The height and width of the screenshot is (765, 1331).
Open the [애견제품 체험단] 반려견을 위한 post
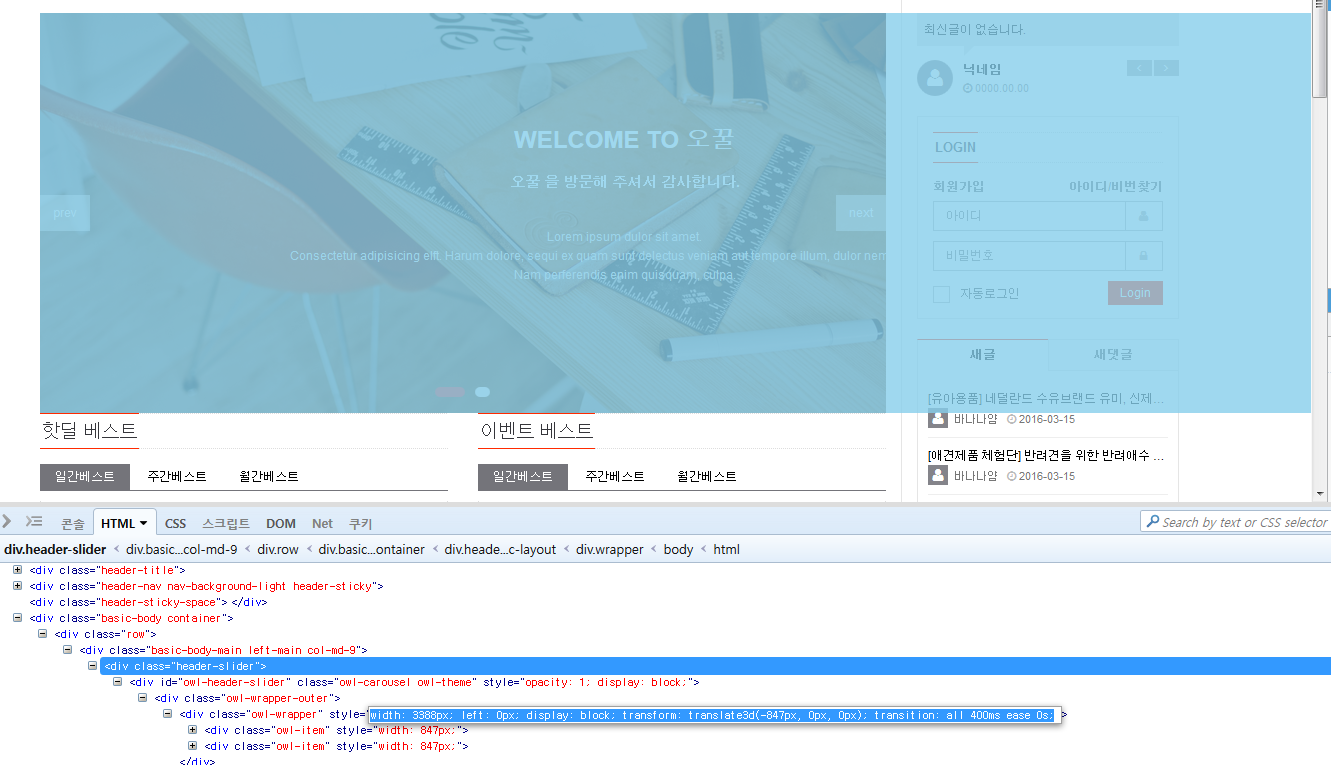click(1046, 455)
